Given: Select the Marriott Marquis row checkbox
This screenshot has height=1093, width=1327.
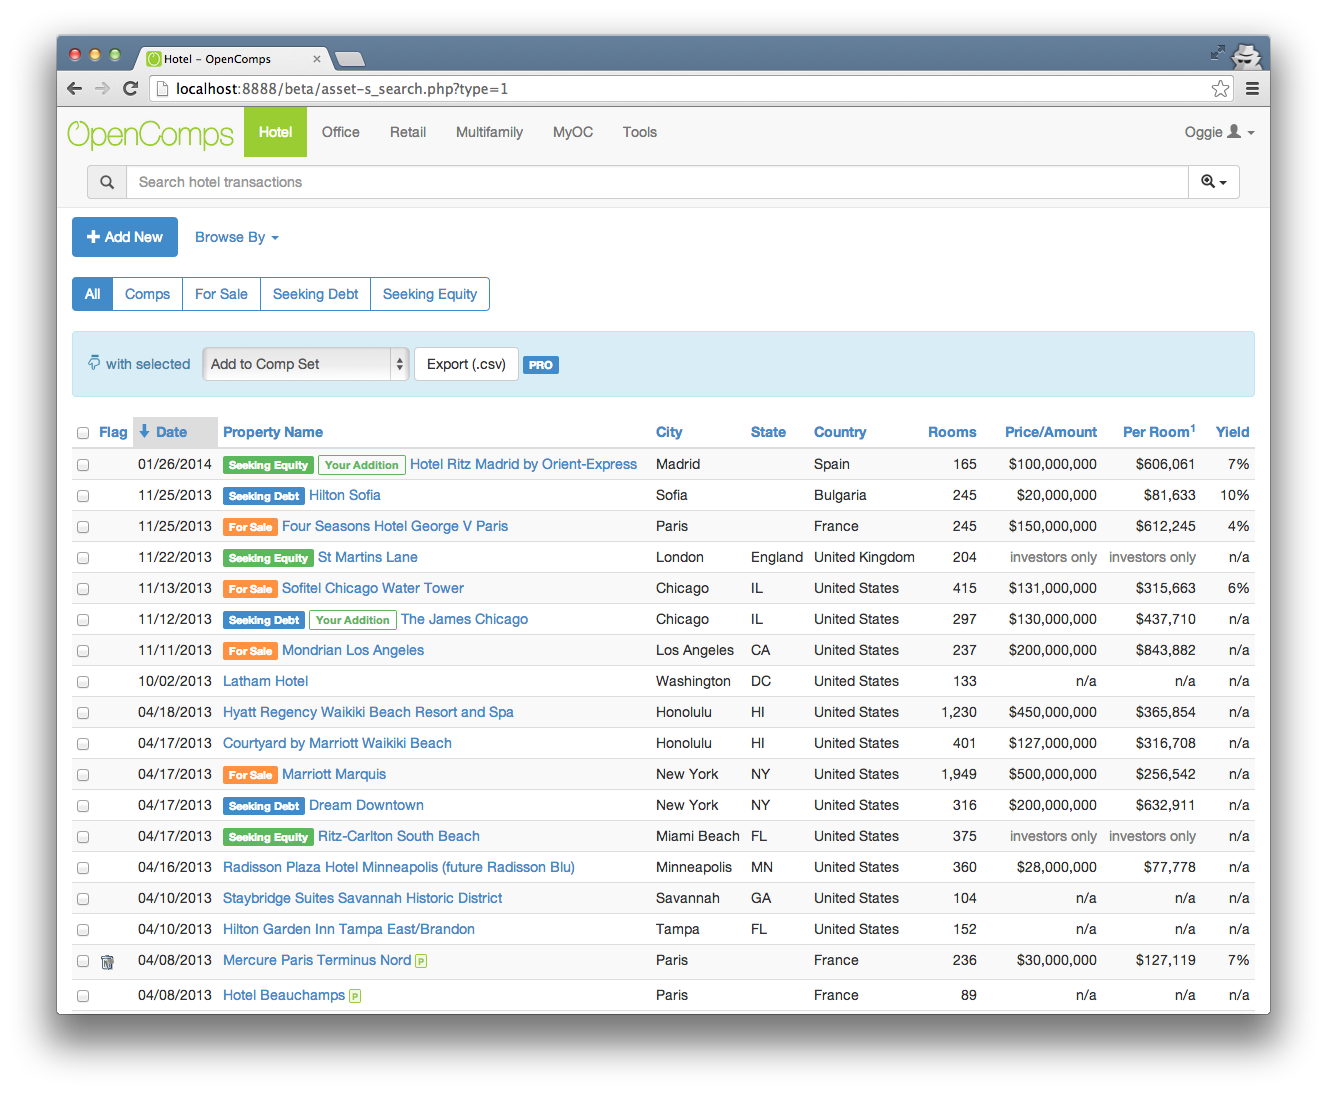Looking at the screenshot, I should [83, 775].
